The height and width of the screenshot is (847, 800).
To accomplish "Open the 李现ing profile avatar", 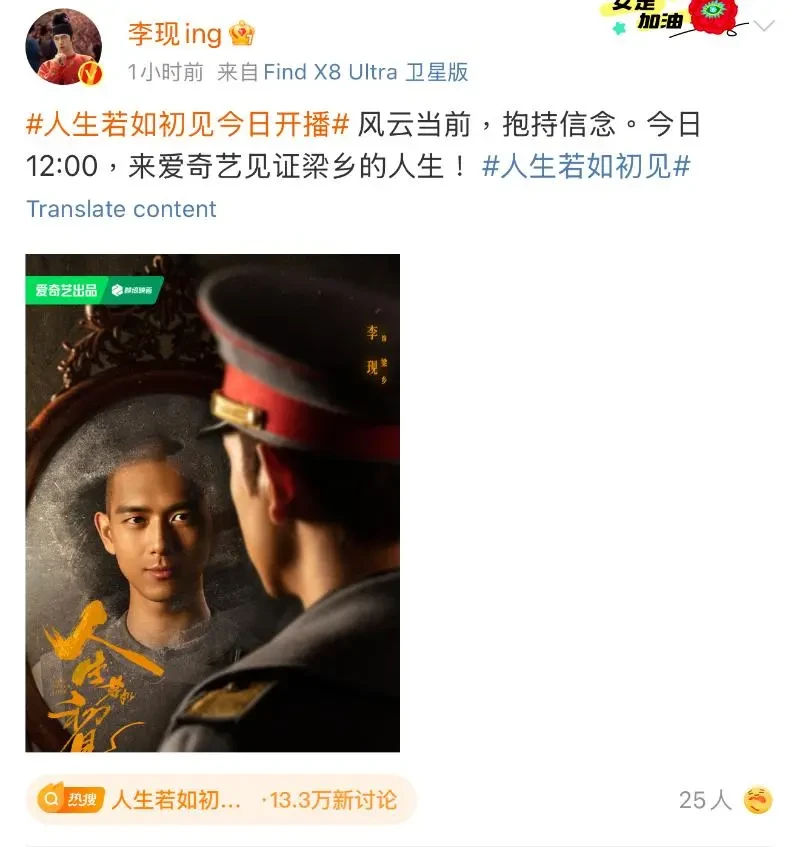I will (x=64, y=46).
